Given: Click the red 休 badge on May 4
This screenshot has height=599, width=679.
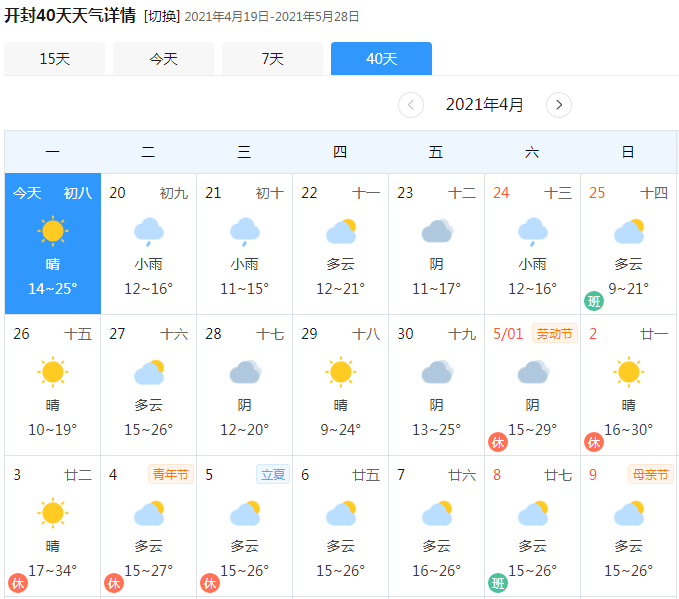Looking at the screenshot, I should 114,583.
